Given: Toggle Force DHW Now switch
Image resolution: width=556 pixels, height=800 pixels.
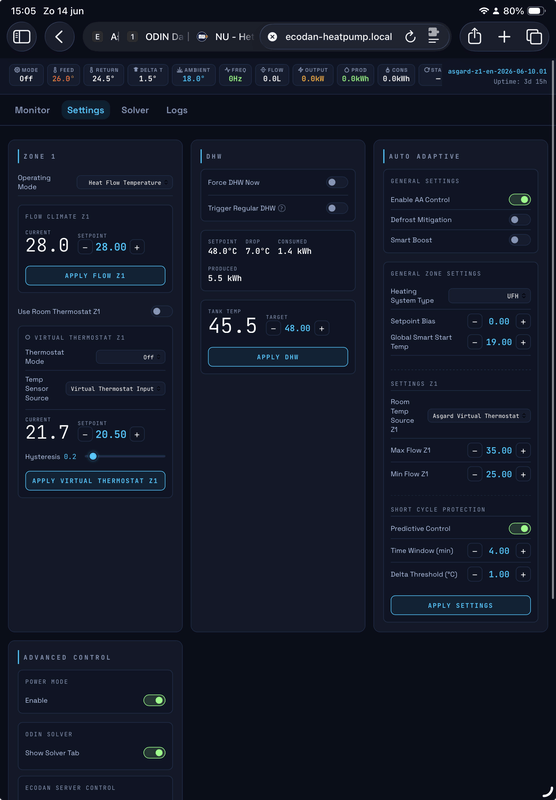Looking at the screenshot, I should [337, 182].
